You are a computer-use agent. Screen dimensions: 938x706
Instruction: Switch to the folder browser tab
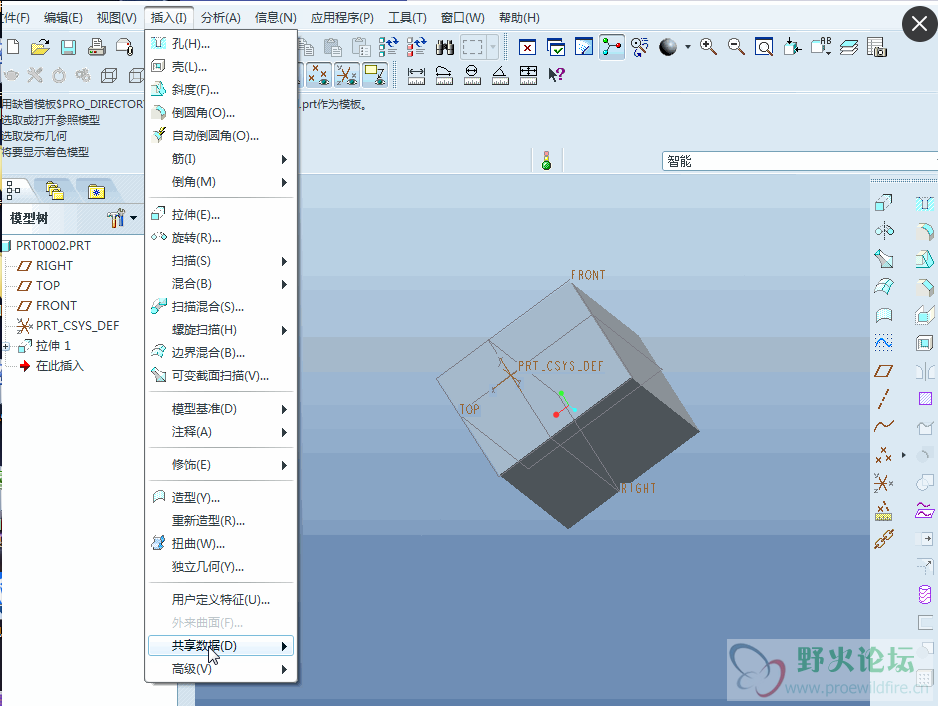click(54, 191)
